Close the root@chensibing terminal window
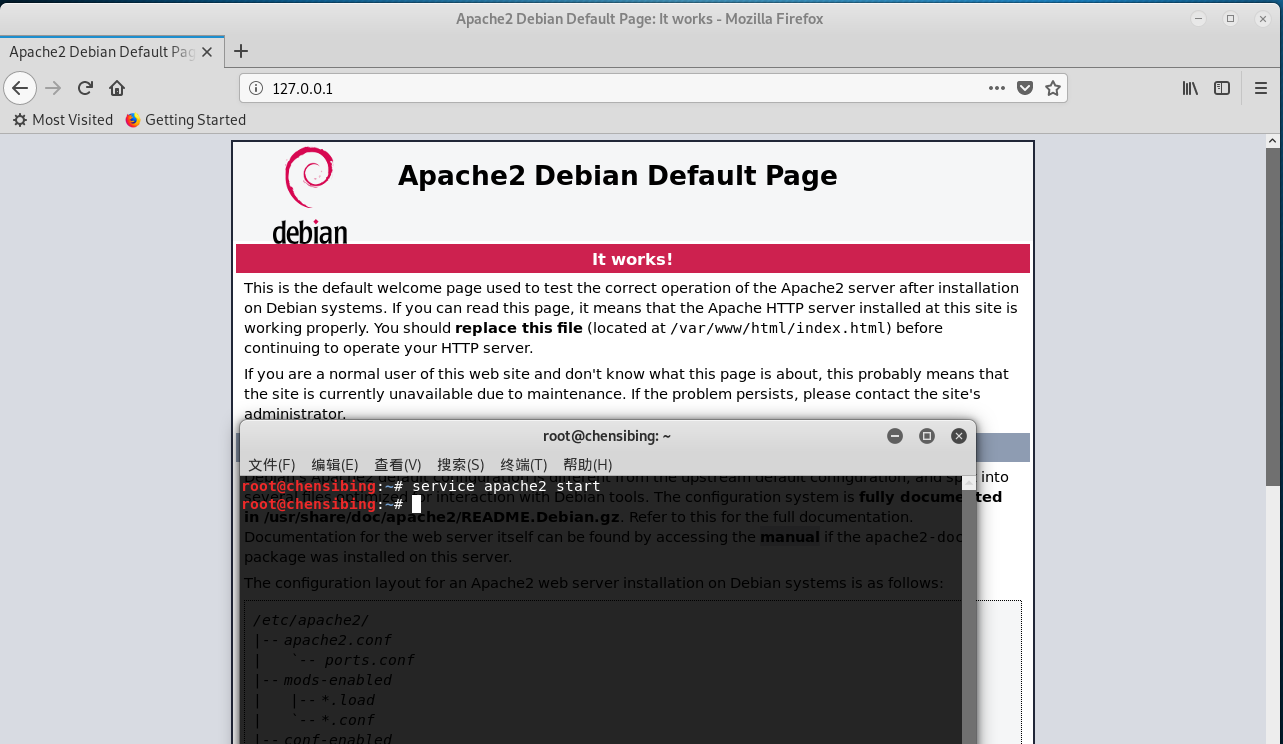The height and width of the screenshot is (744, 1283). tap(959, 436)
